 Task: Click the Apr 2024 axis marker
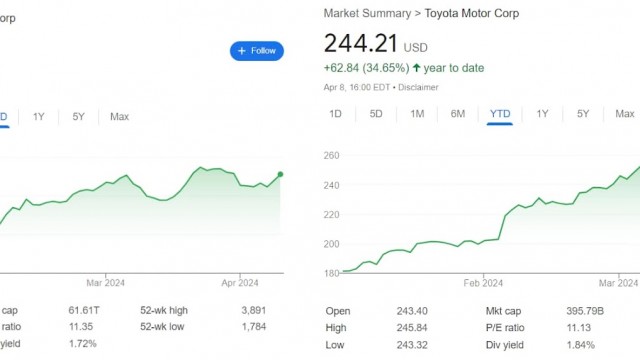pos(240,283)
